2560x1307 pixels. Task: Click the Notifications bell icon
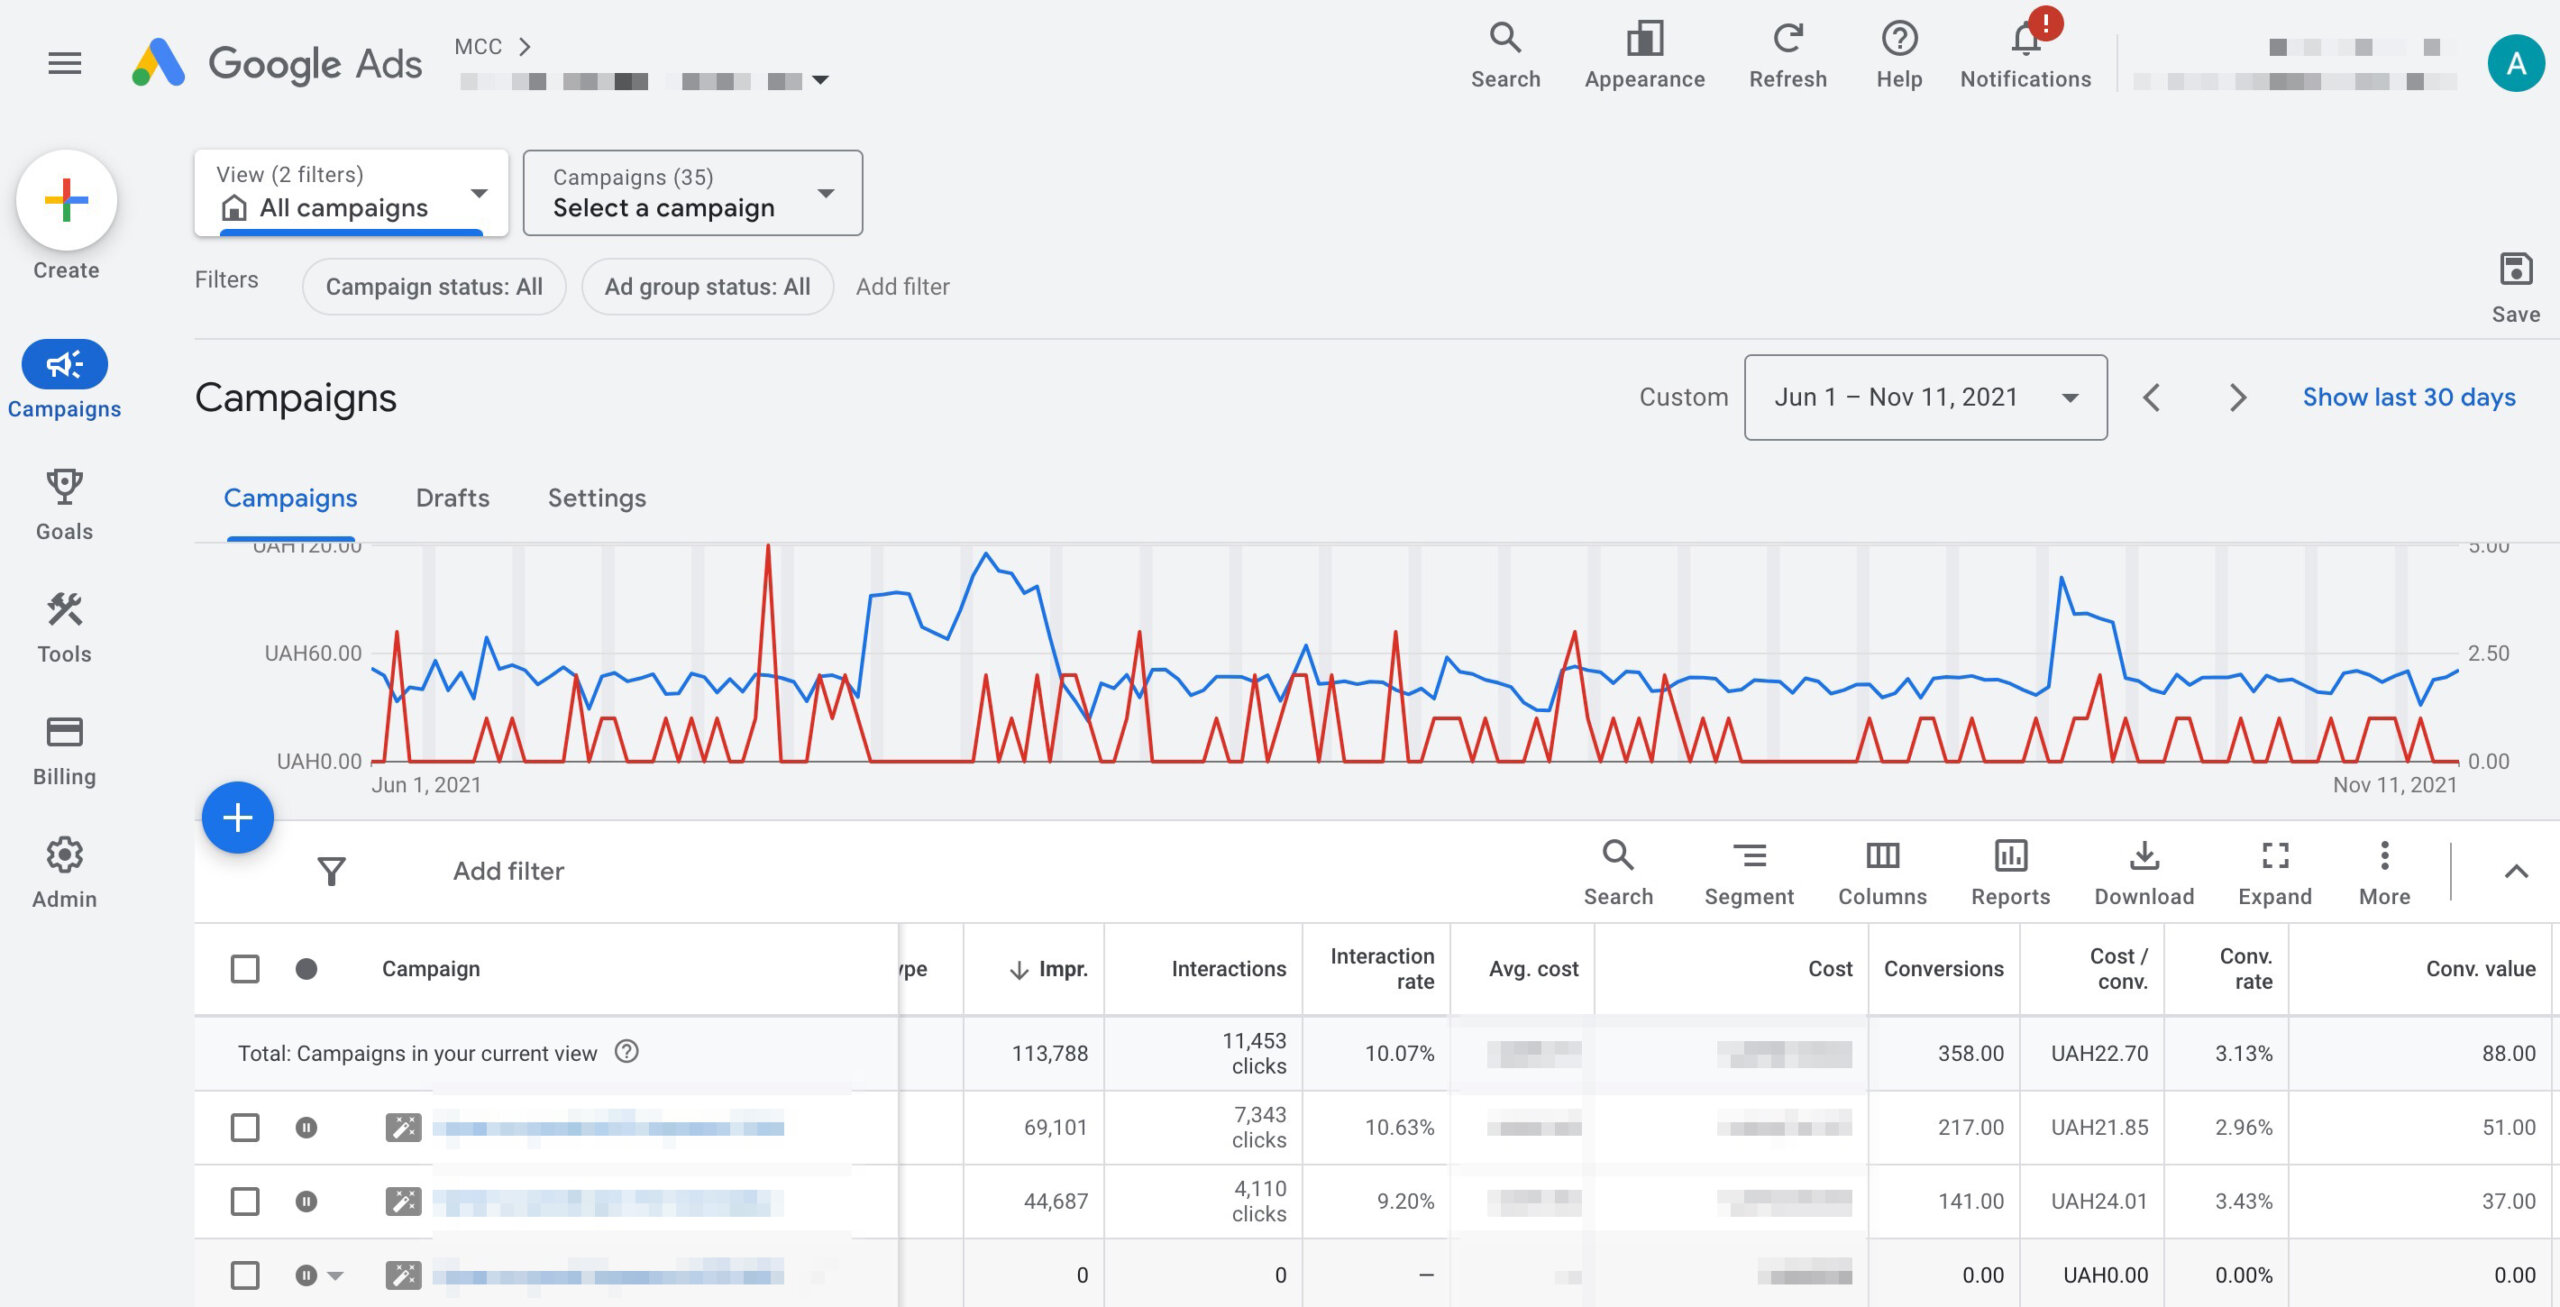(2025, 42)
